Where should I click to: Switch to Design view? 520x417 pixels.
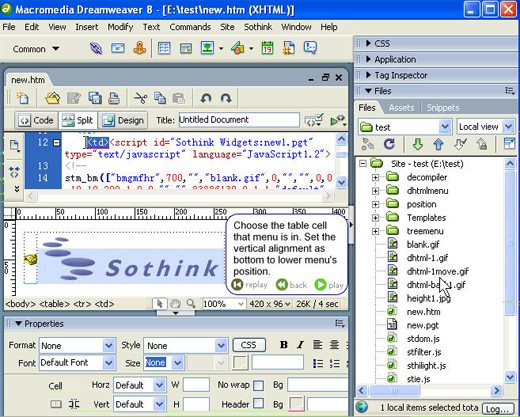pos(123,120)
